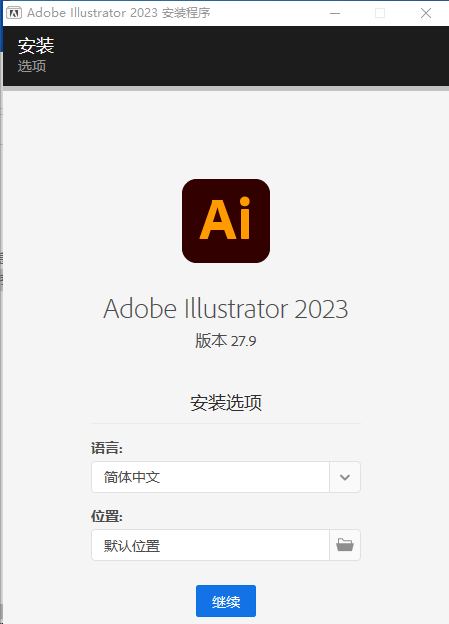Open the language dropdown arrow
This screenshot has height=624, width=449.
(345, 477)
